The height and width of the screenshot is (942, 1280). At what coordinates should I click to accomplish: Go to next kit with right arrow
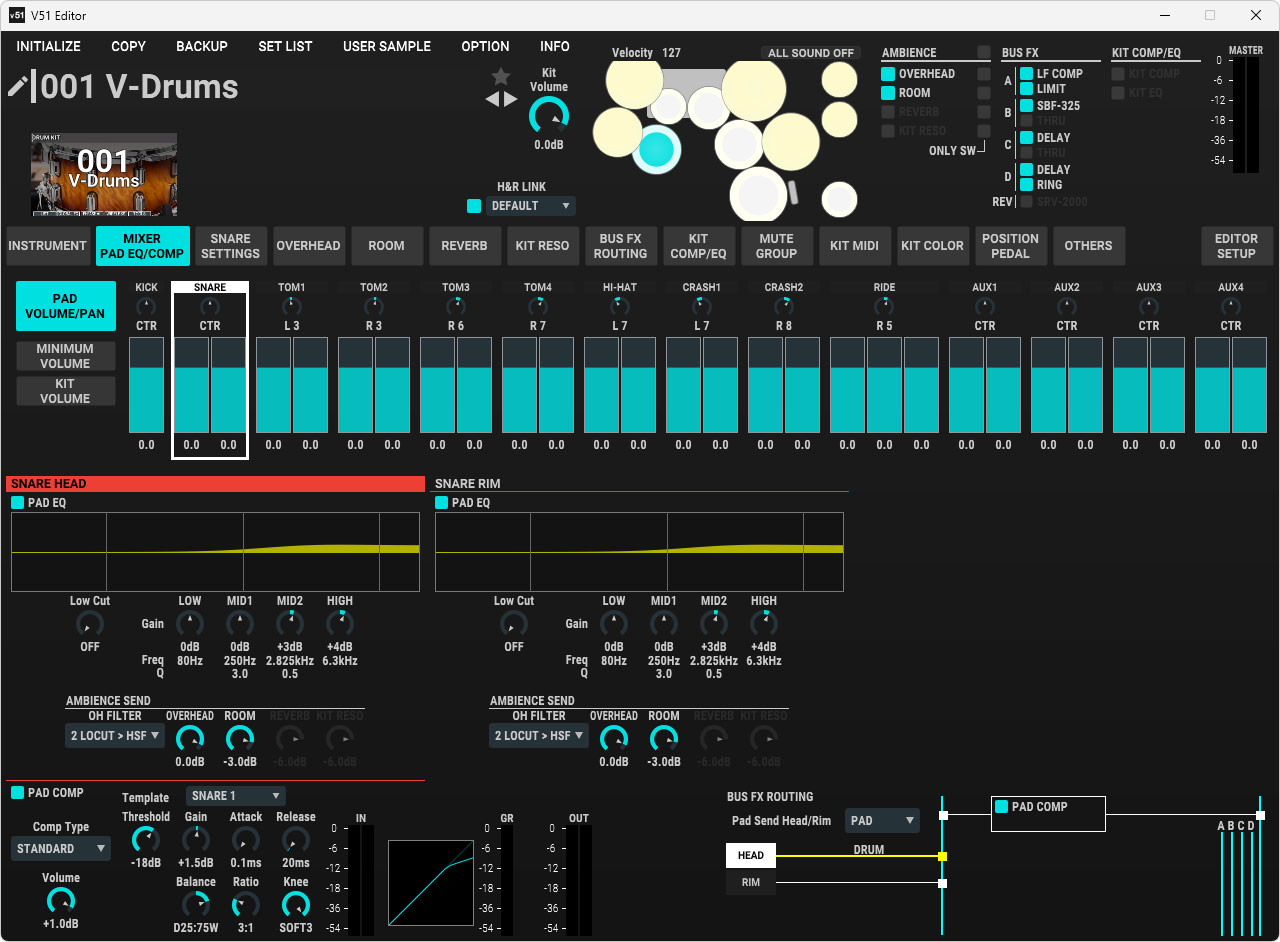pos(511,99)
